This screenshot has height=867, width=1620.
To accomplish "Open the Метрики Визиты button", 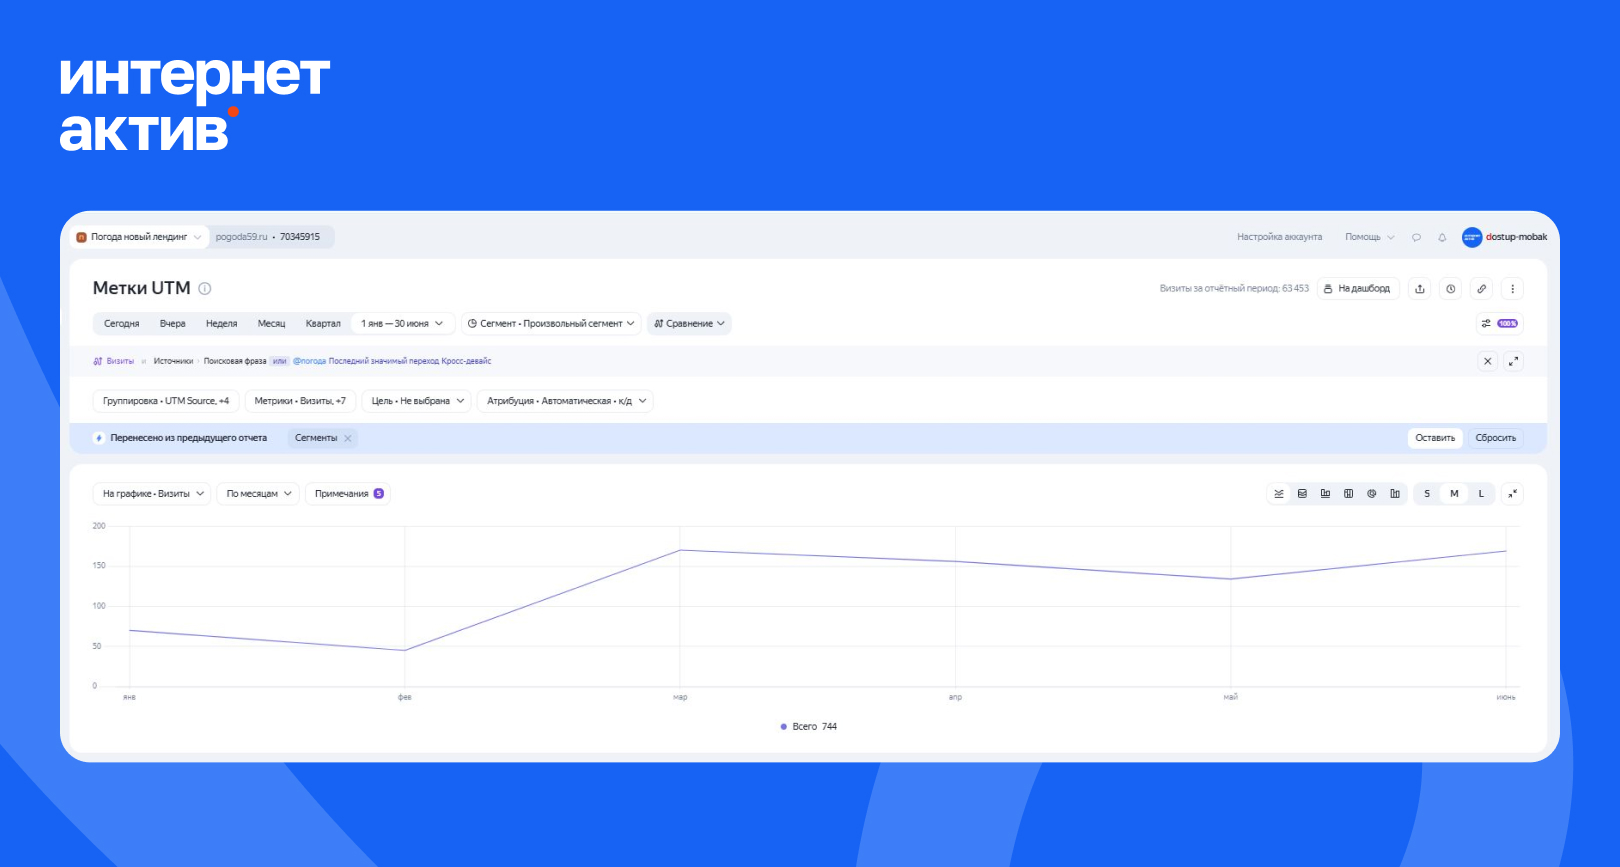I will tap(300, 401).
